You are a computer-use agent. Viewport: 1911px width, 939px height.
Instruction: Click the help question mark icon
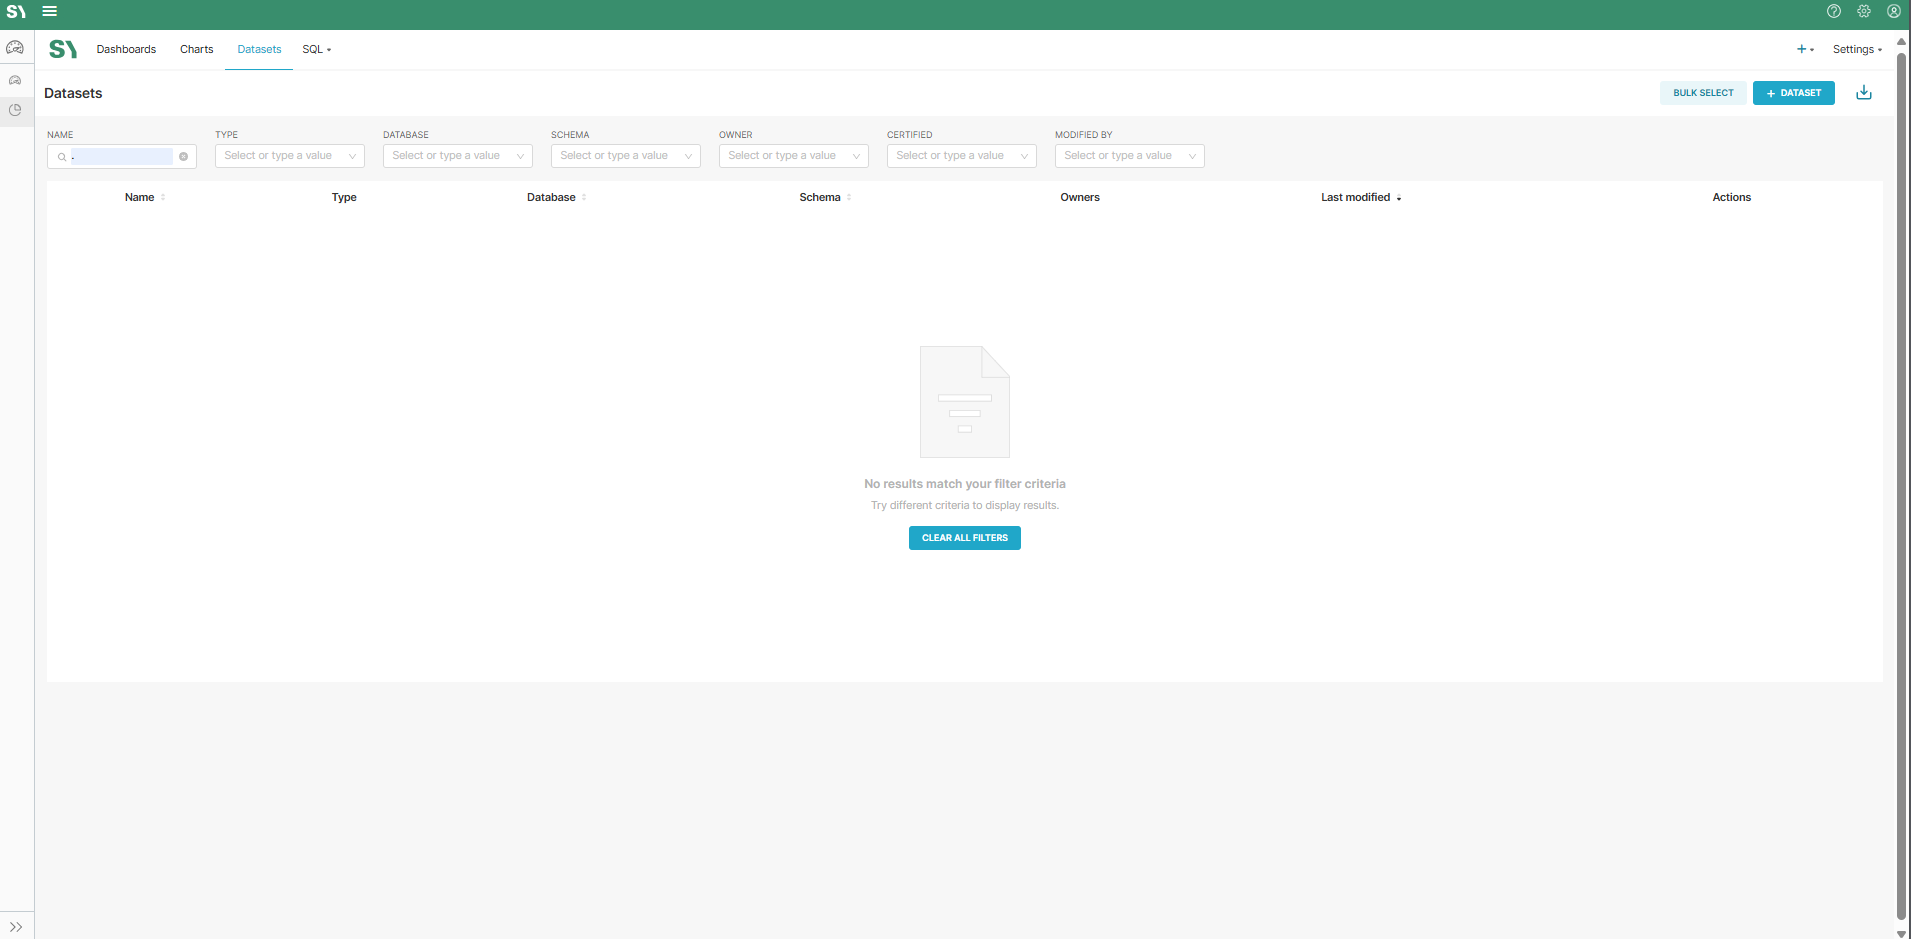[1833, 12]
